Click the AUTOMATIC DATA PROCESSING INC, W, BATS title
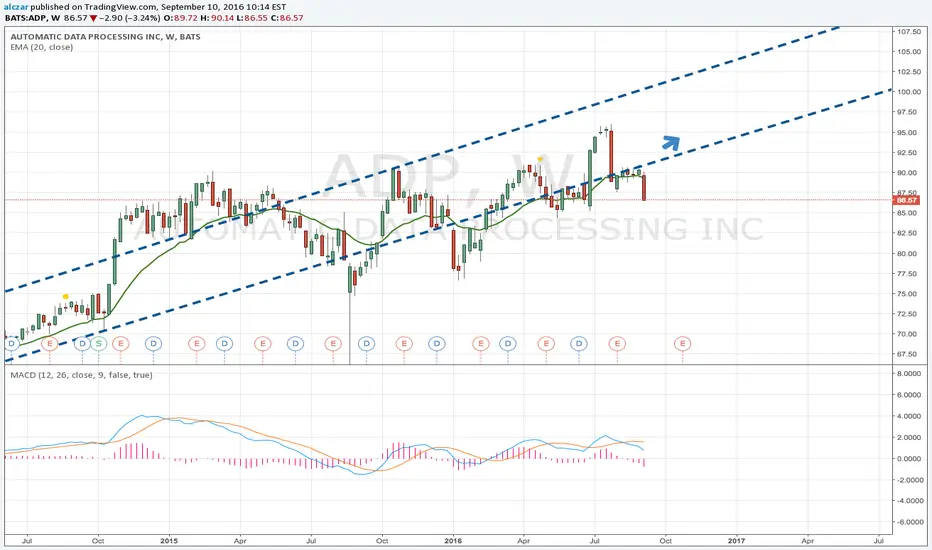932x550 pixels. pyautogui.click(x=105, y=36)
